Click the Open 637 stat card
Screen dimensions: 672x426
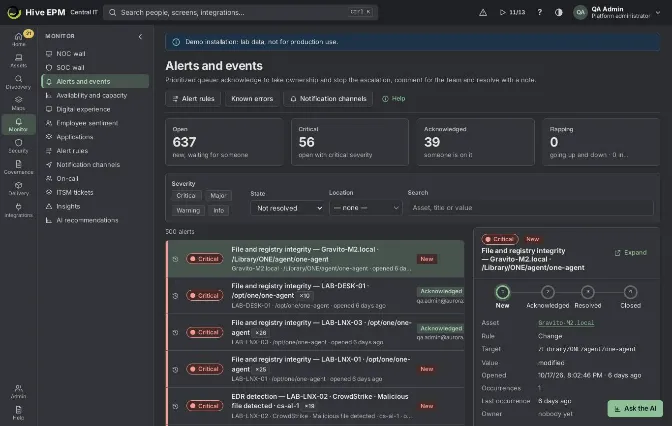click(x=224, y=142)
